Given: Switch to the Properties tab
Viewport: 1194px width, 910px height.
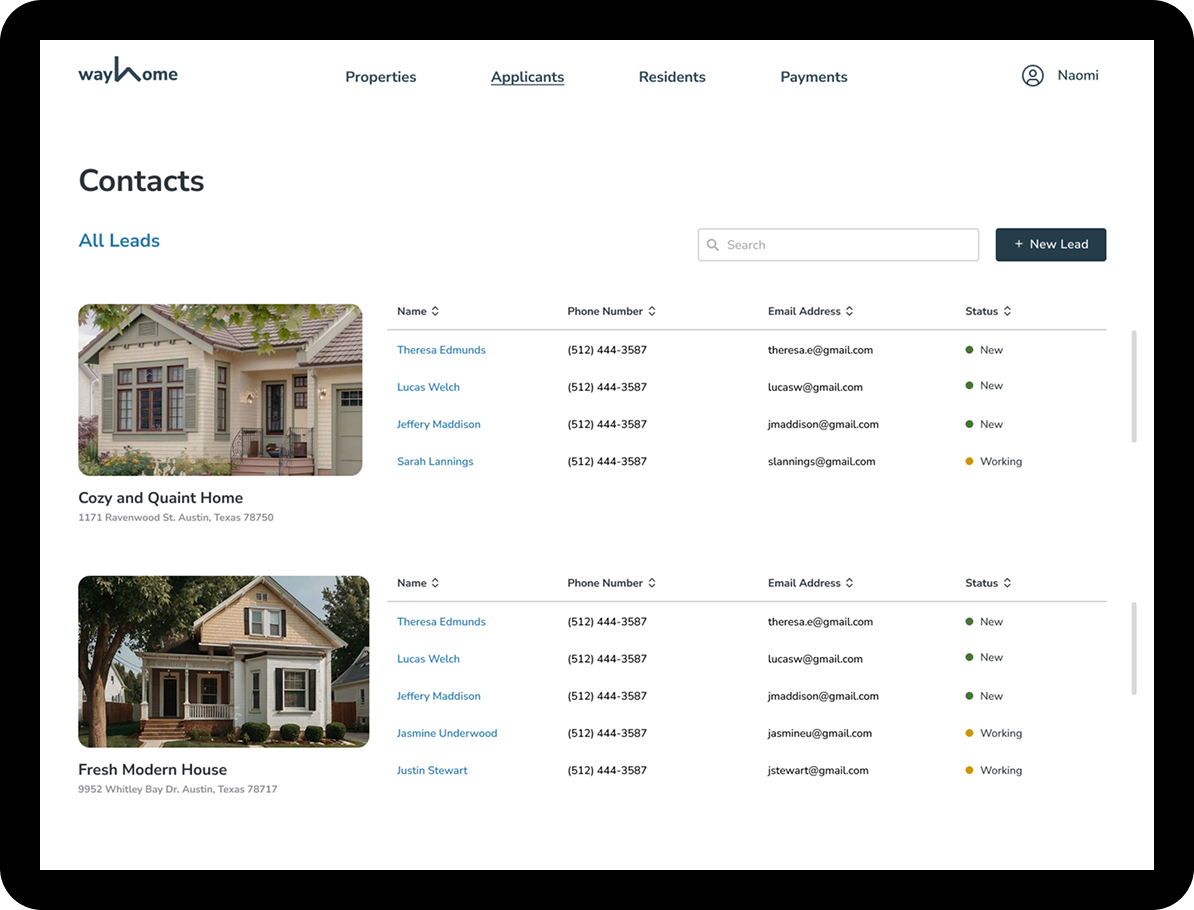Looking at the screenshot, I should [x=380, y=76].
